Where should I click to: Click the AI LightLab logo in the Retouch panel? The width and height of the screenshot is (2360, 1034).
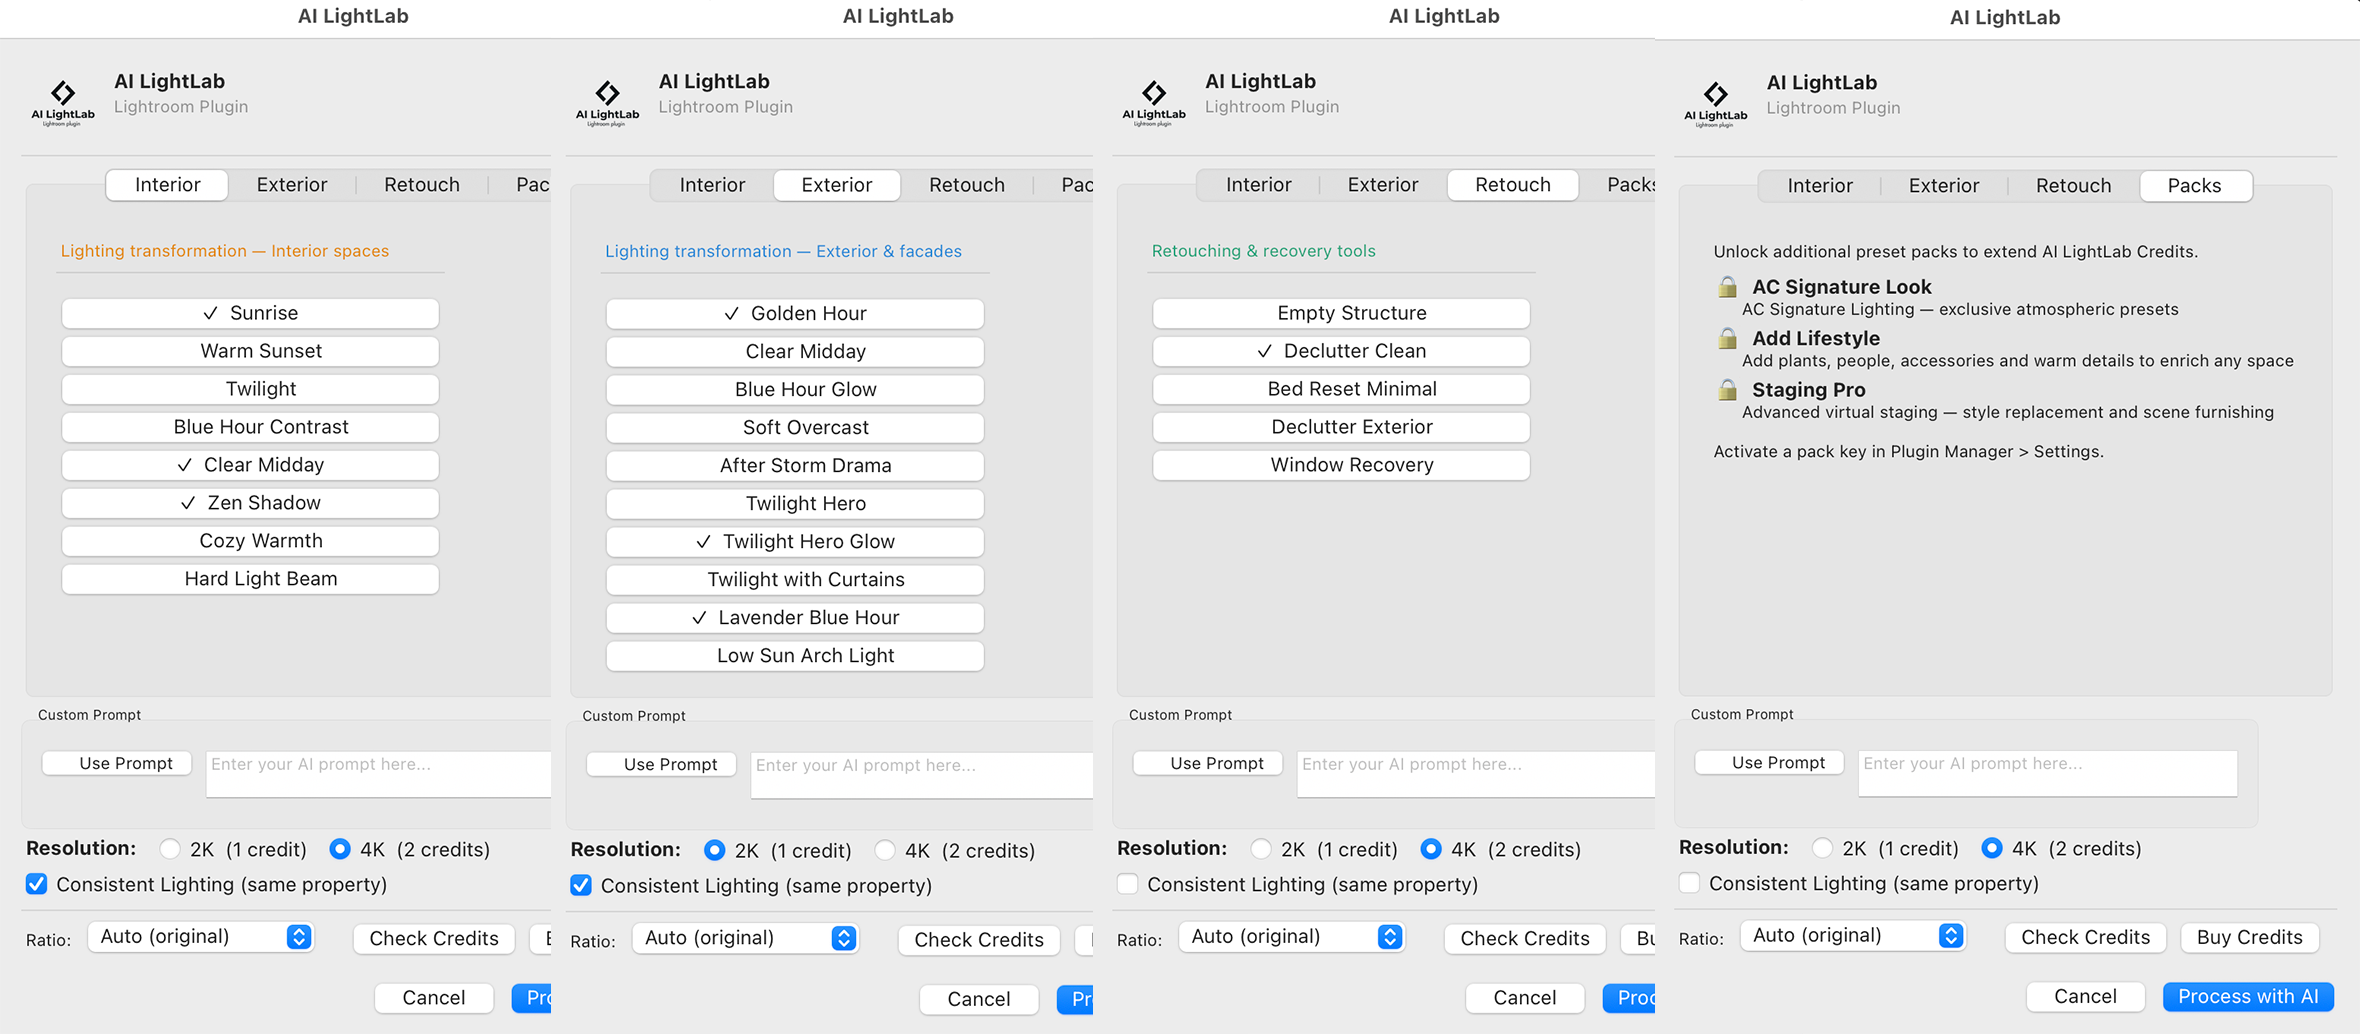[x=1155, y=100]
